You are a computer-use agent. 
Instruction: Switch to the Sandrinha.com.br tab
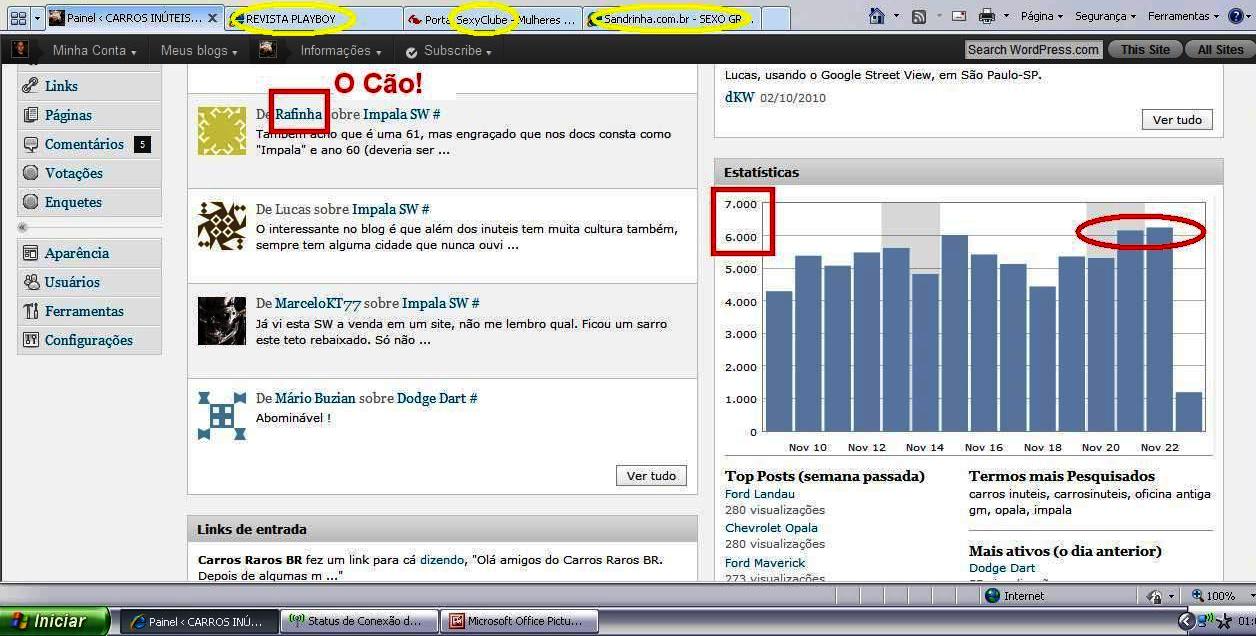tap(672, 19)
